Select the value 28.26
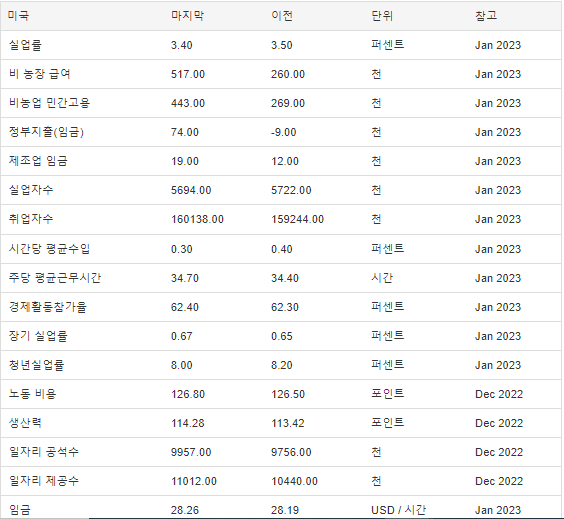 coord(185,510)
